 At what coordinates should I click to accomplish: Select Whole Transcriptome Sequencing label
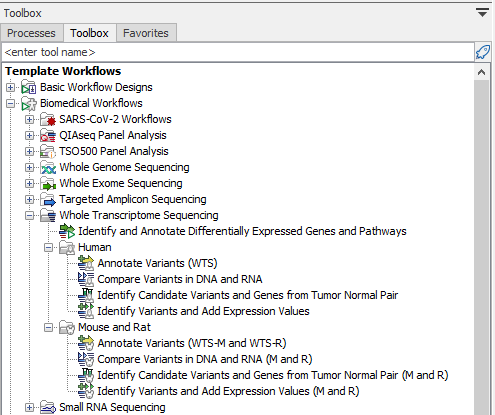[139, 215]
